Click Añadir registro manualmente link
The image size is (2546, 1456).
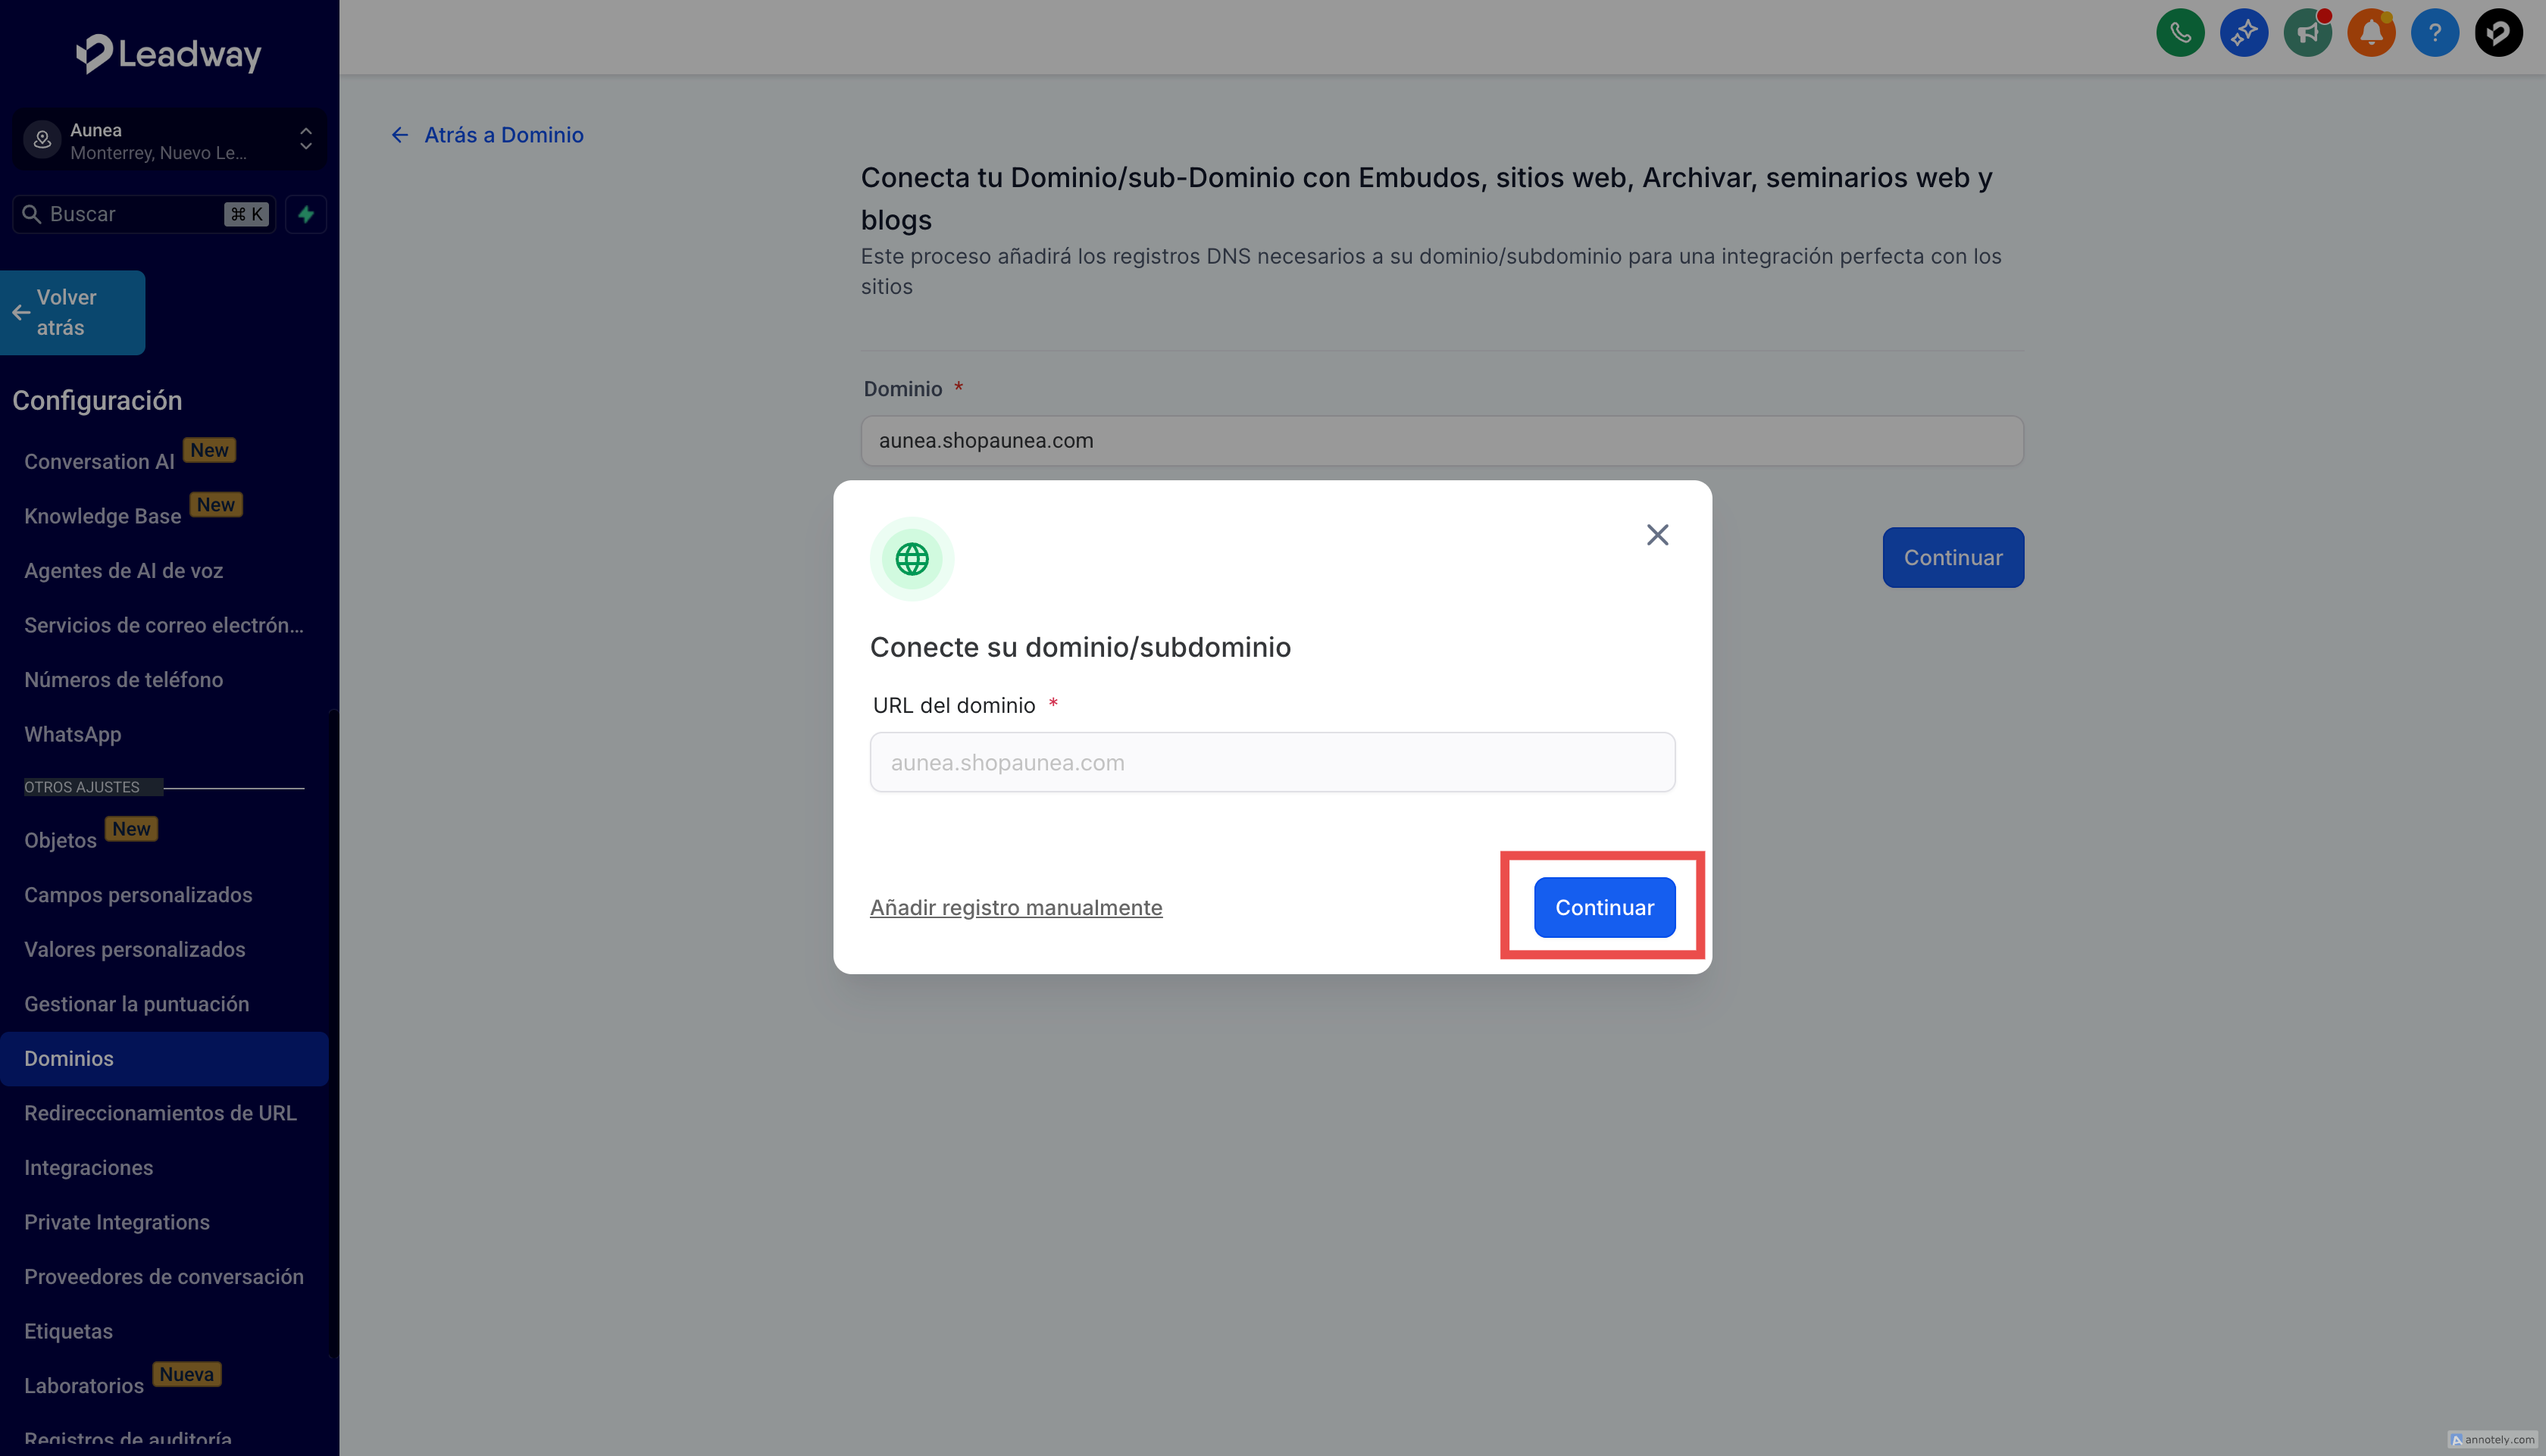coord(1015,907)
